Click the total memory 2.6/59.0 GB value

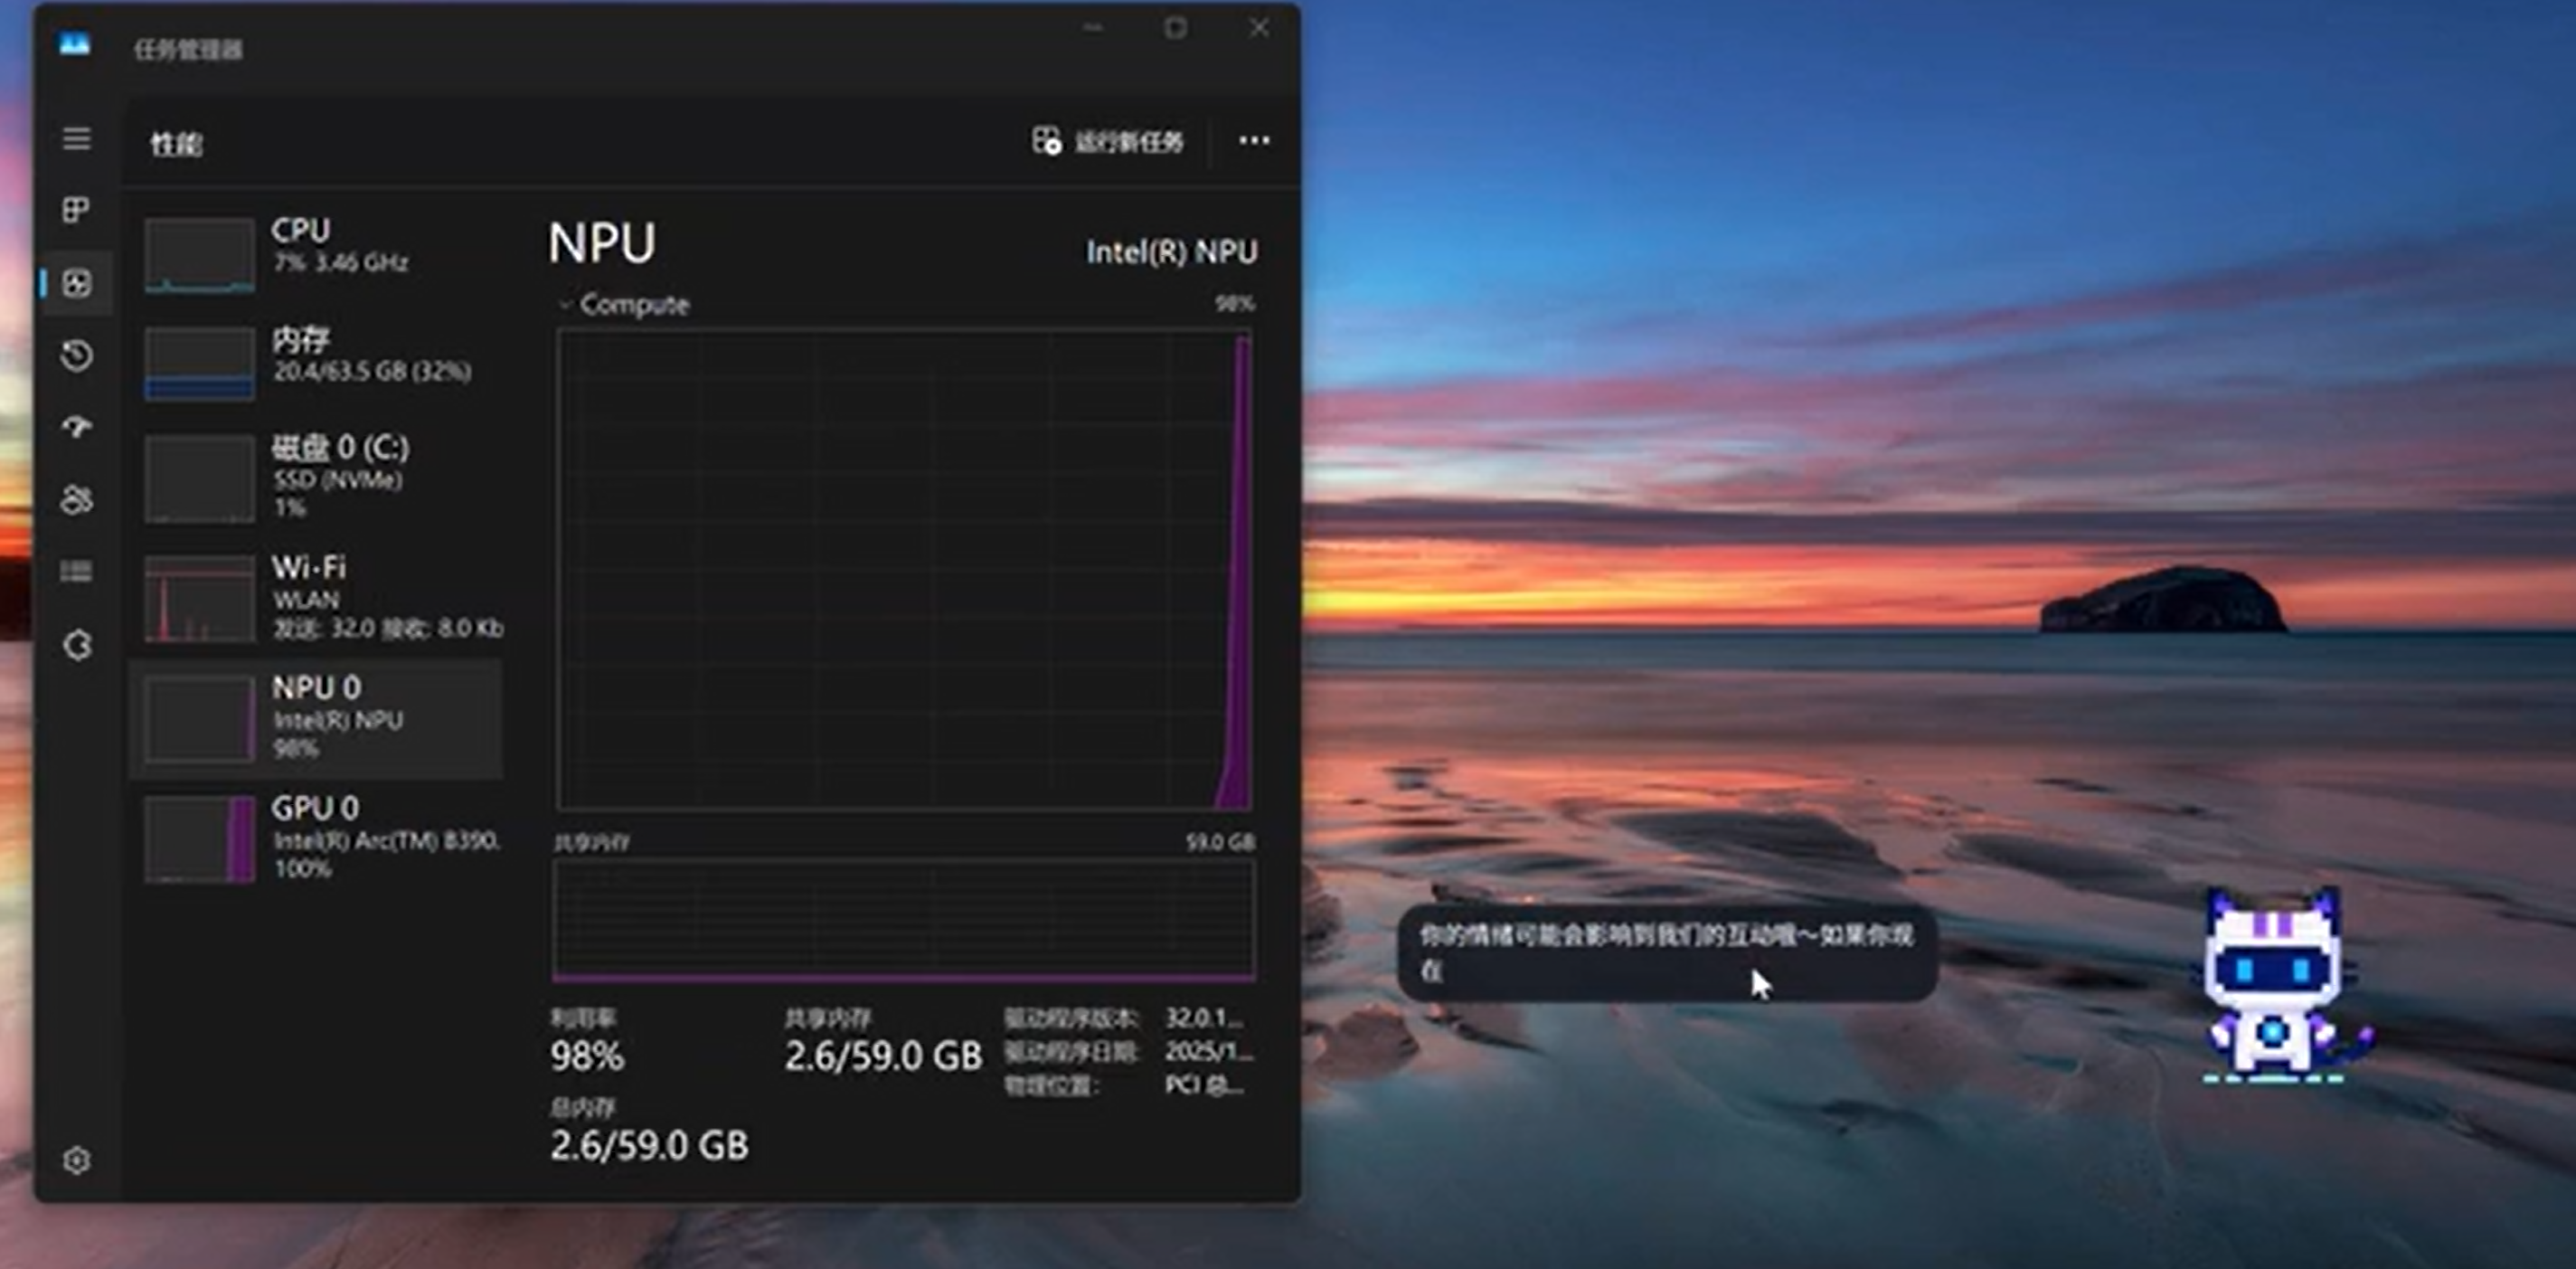pyautogui.click(x=650, y=1145)
